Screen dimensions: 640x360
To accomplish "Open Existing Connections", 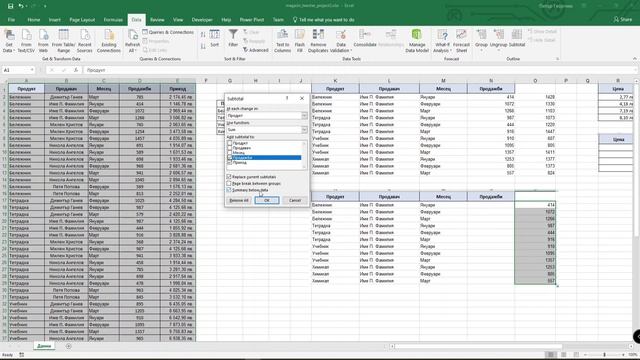I will coord(109,41).
